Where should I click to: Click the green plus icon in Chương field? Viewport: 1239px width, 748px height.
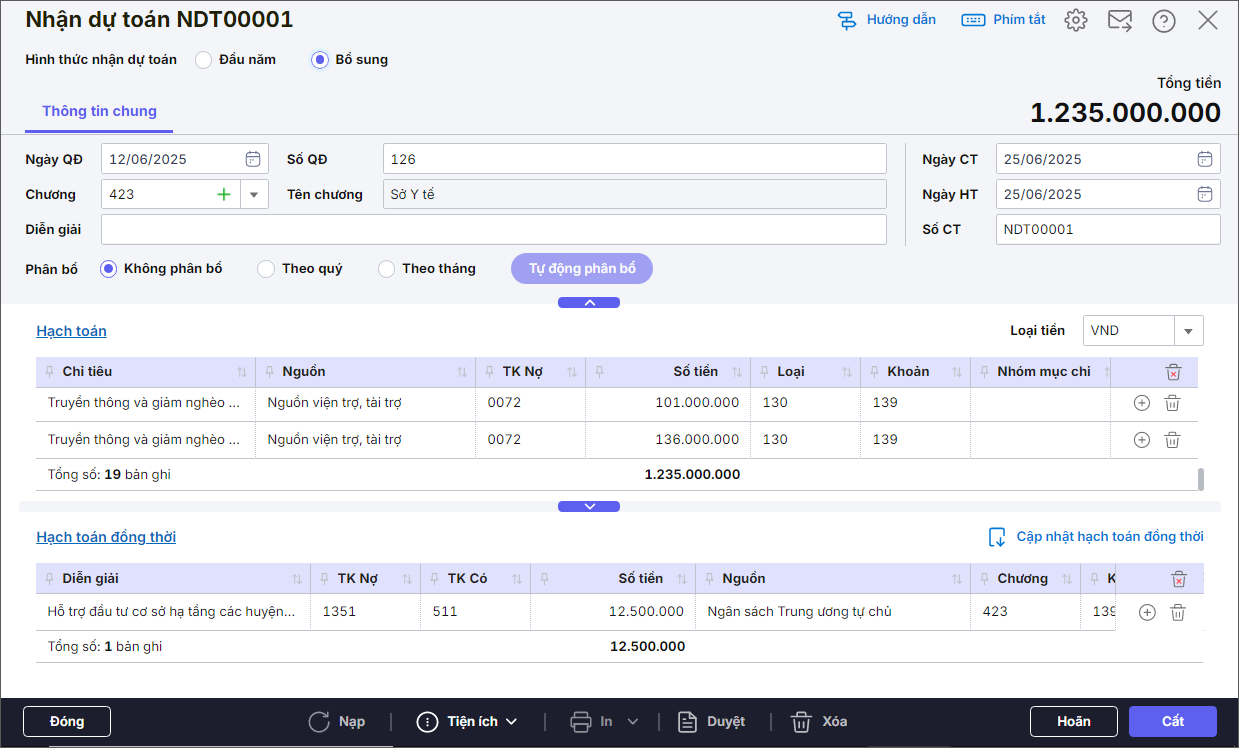tap(224, 194)
